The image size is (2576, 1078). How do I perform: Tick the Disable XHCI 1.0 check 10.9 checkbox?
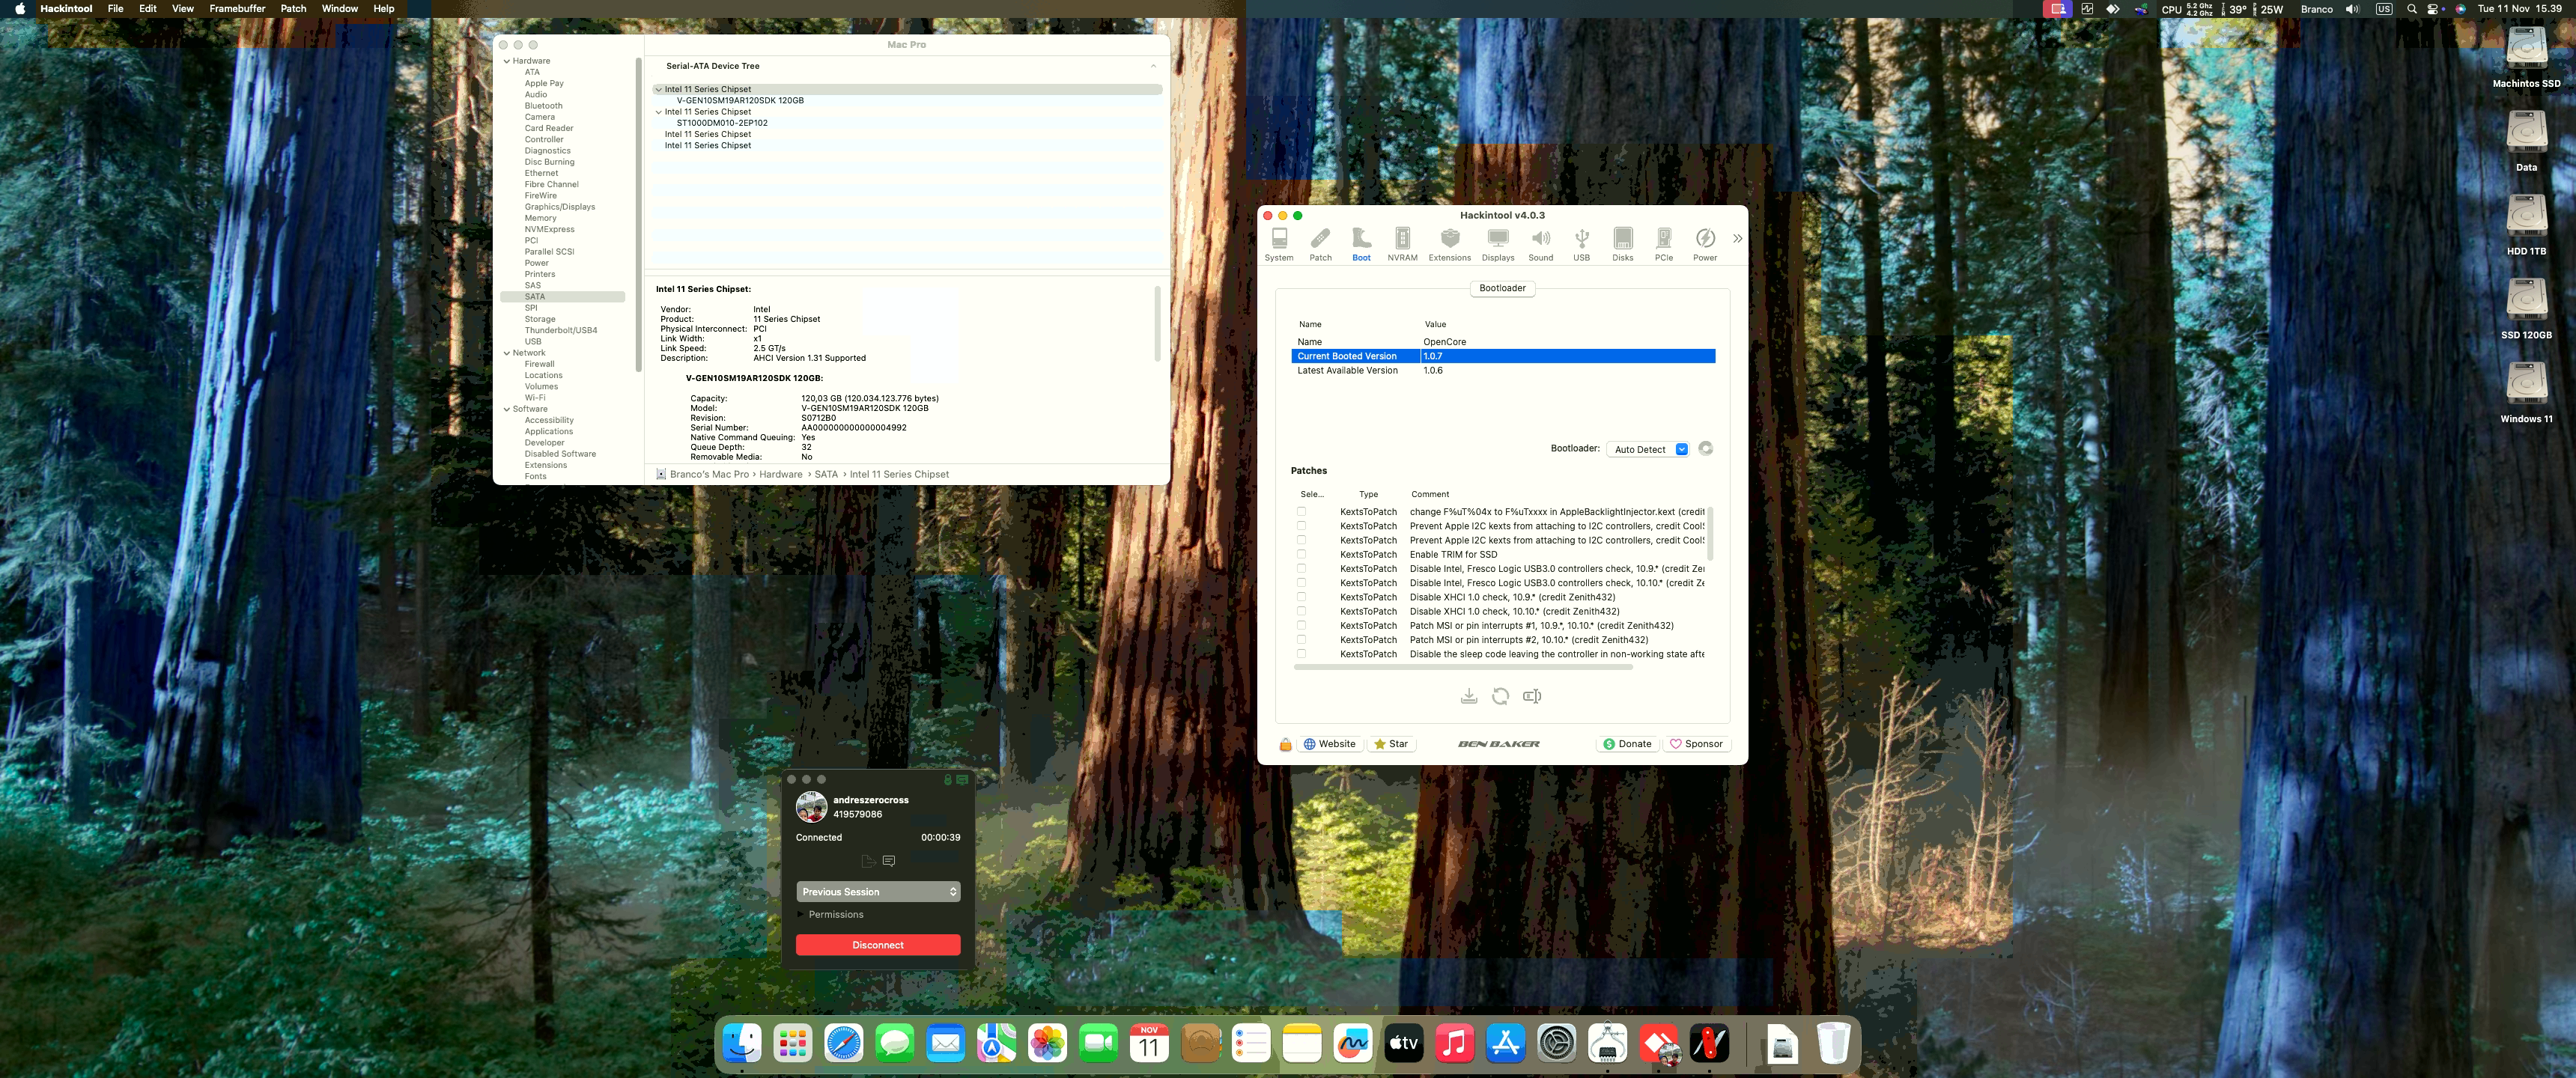tap(1301, 597)
